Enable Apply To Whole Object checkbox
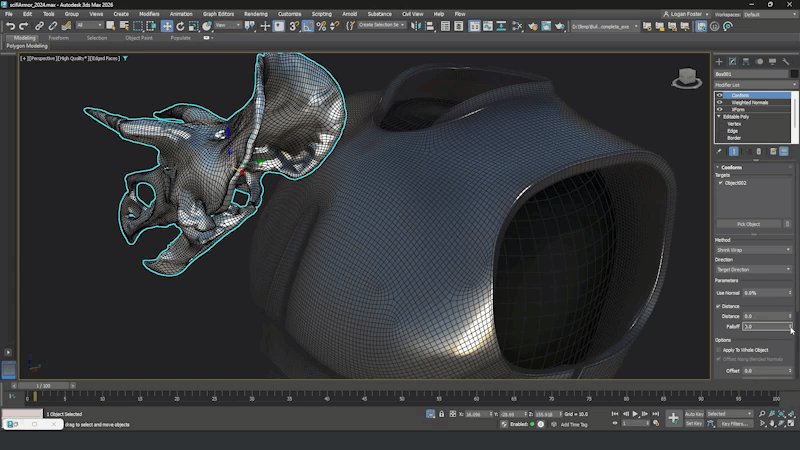The height and width of the screenshot is (450, 800). (x=718, y=349)
